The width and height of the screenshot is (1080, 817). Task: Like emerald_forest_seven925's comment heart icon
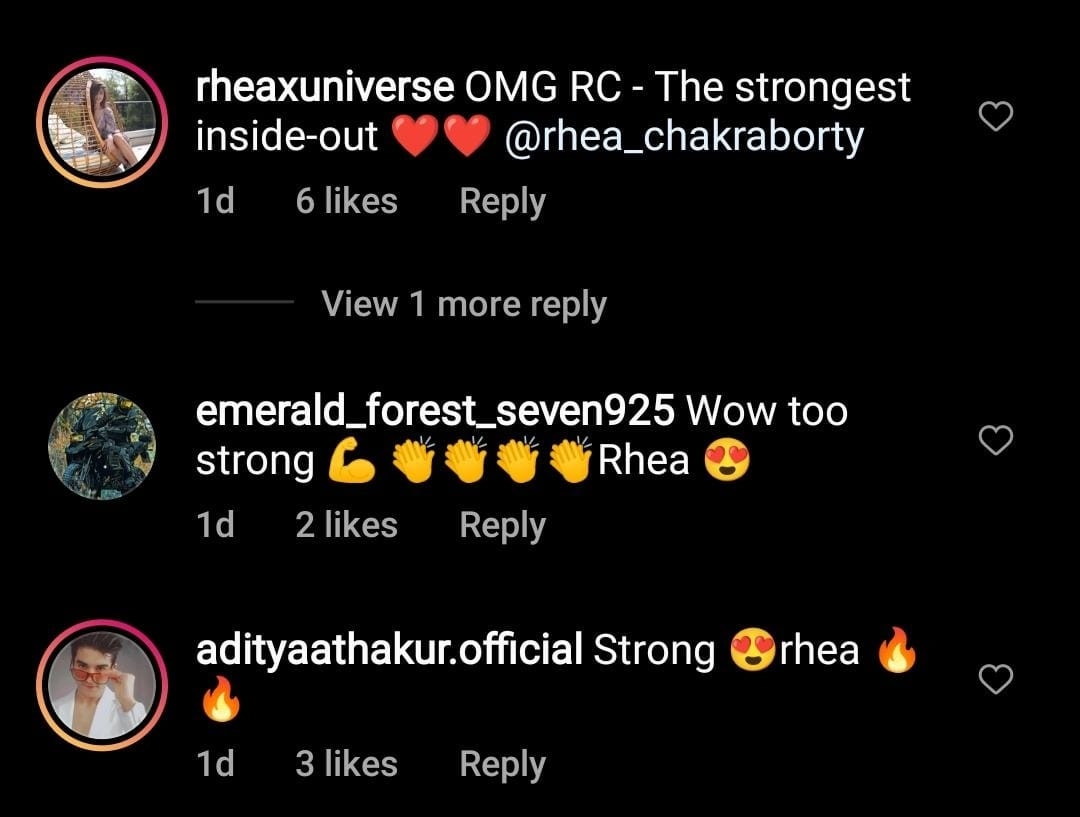[996, 440]
